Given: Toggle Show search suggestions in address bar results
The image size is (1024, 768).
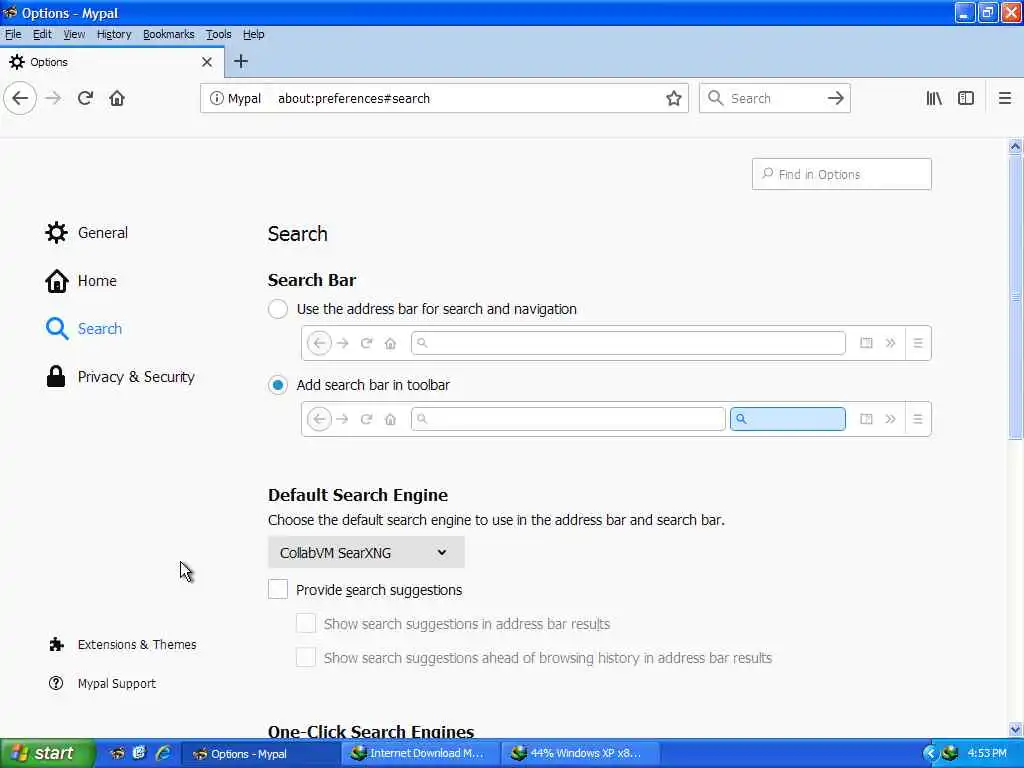Looking at the screenshot, I should [306, 623].
